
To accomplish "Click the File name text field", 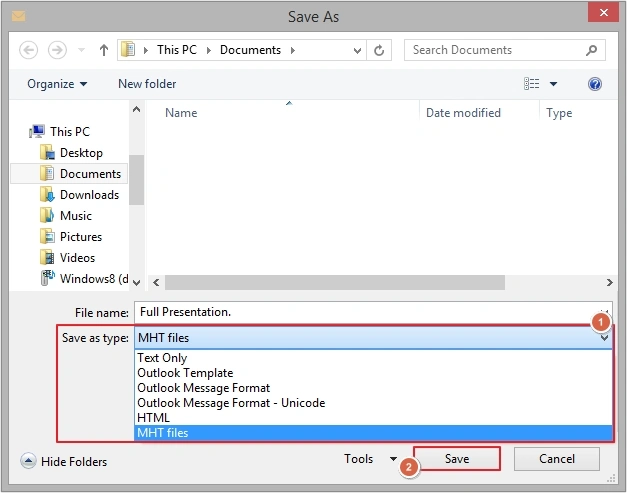I will tap(373, 312).
